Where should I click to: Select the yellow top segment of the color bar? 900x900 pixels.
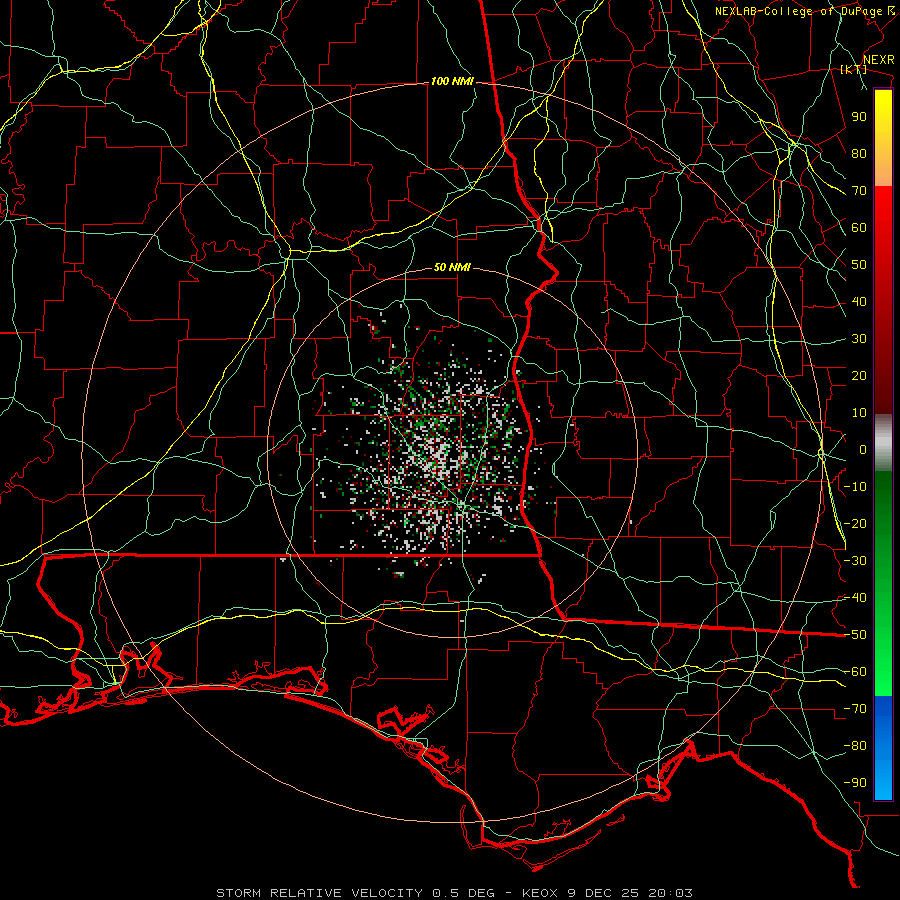click(883, 138)
